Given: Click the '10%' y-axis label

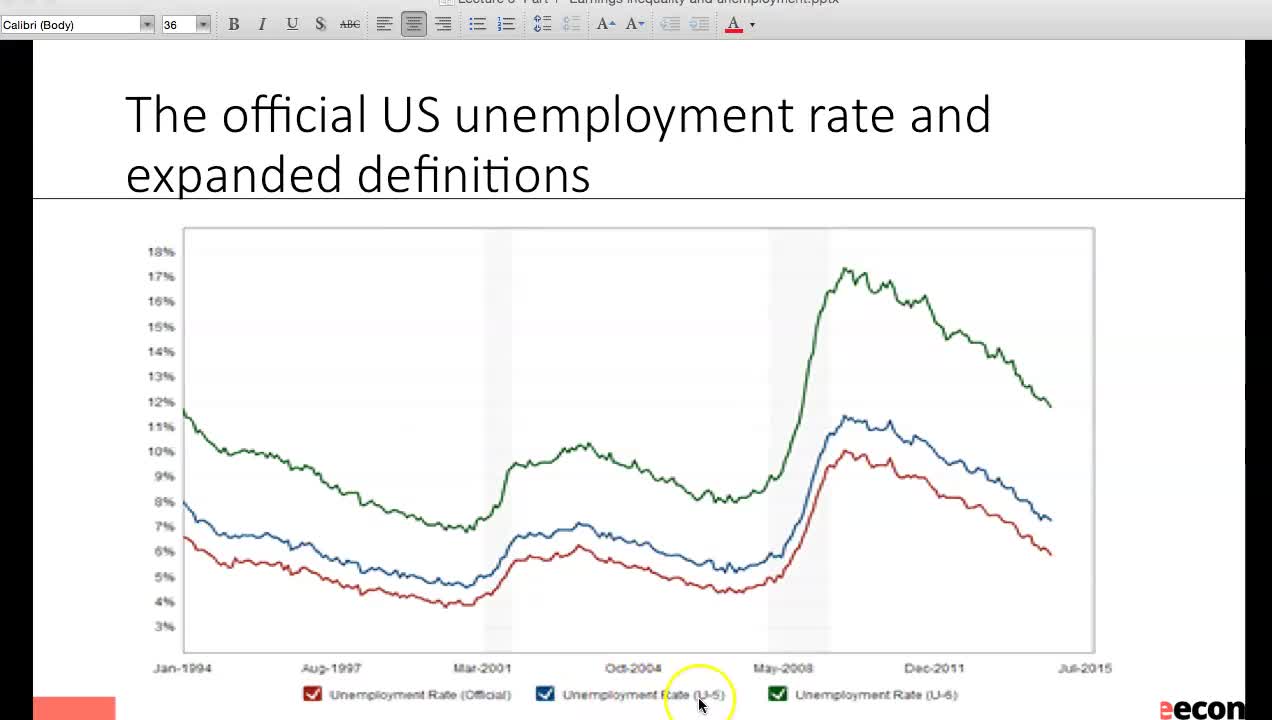Looking at the screenshot, I should [161, 452].
